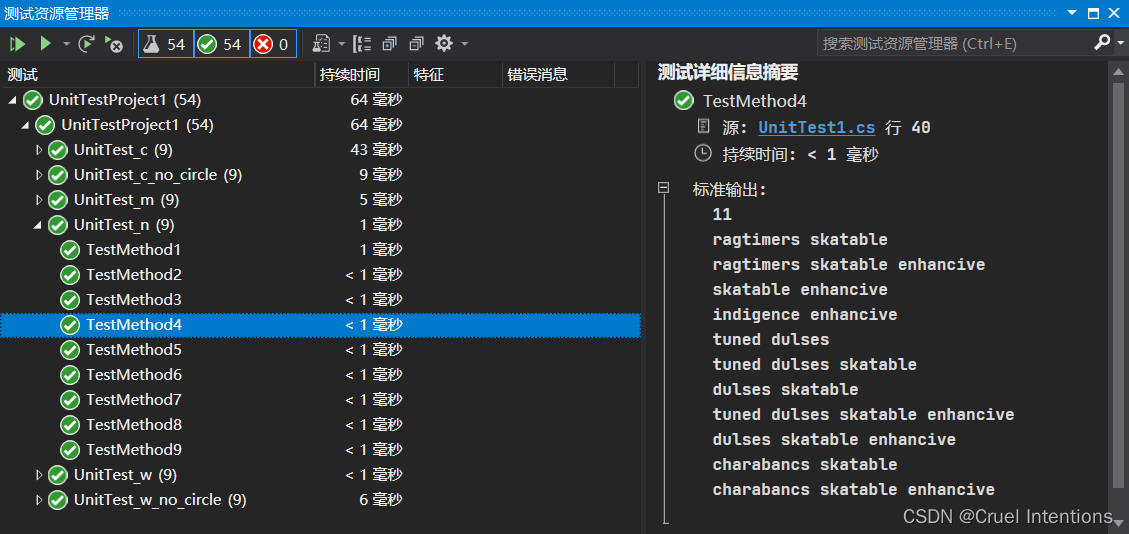Open the playlist dropdown arrow
Image resolution: width=1129 pixels, height=534 pixels.
click(341, 44)
